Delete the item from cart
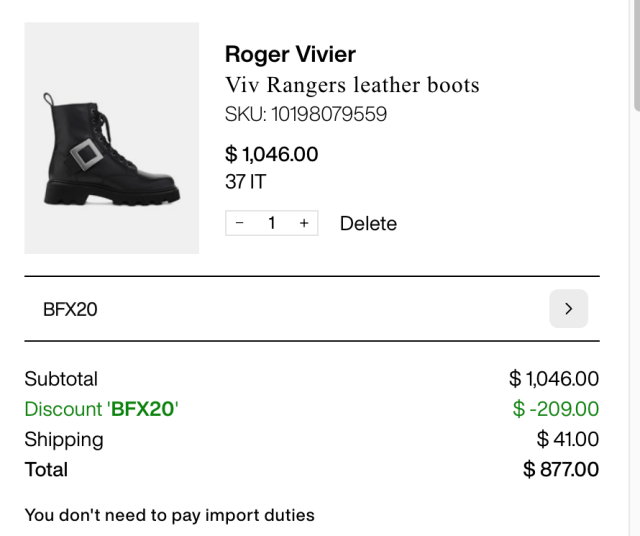The height and width of the screenshot is (536, 640). (368, 223)
